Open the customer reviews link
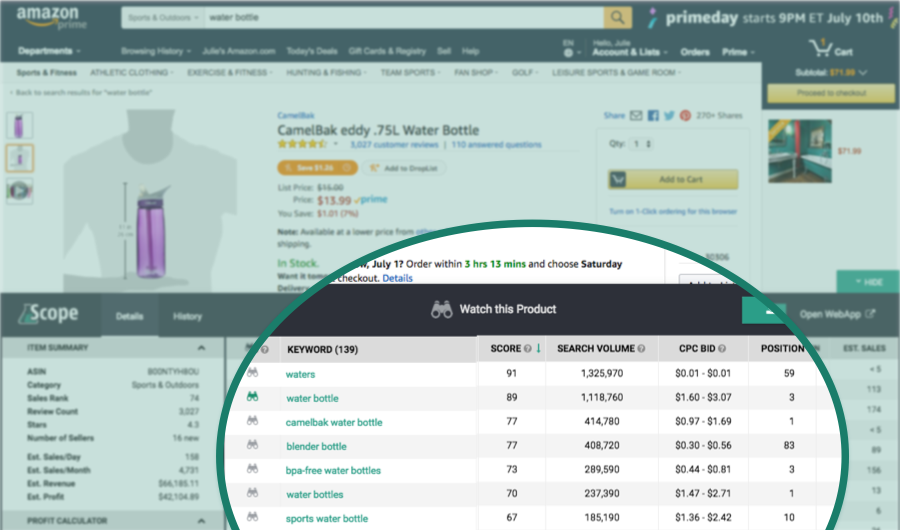This screenshot has width=900, height=530. (394, 145)
